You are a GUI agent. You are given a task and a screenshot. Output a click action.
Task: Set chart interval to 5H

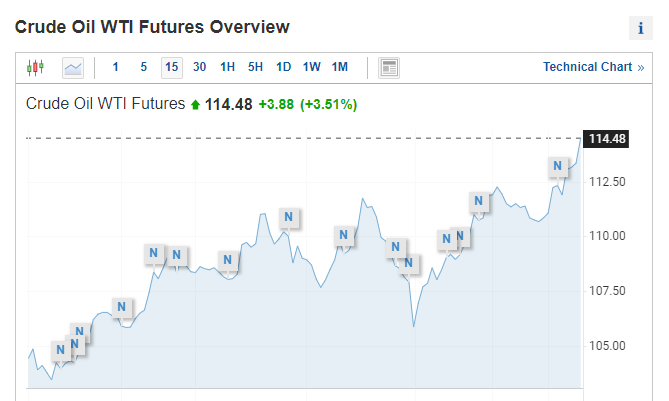[x=256, y=67]
